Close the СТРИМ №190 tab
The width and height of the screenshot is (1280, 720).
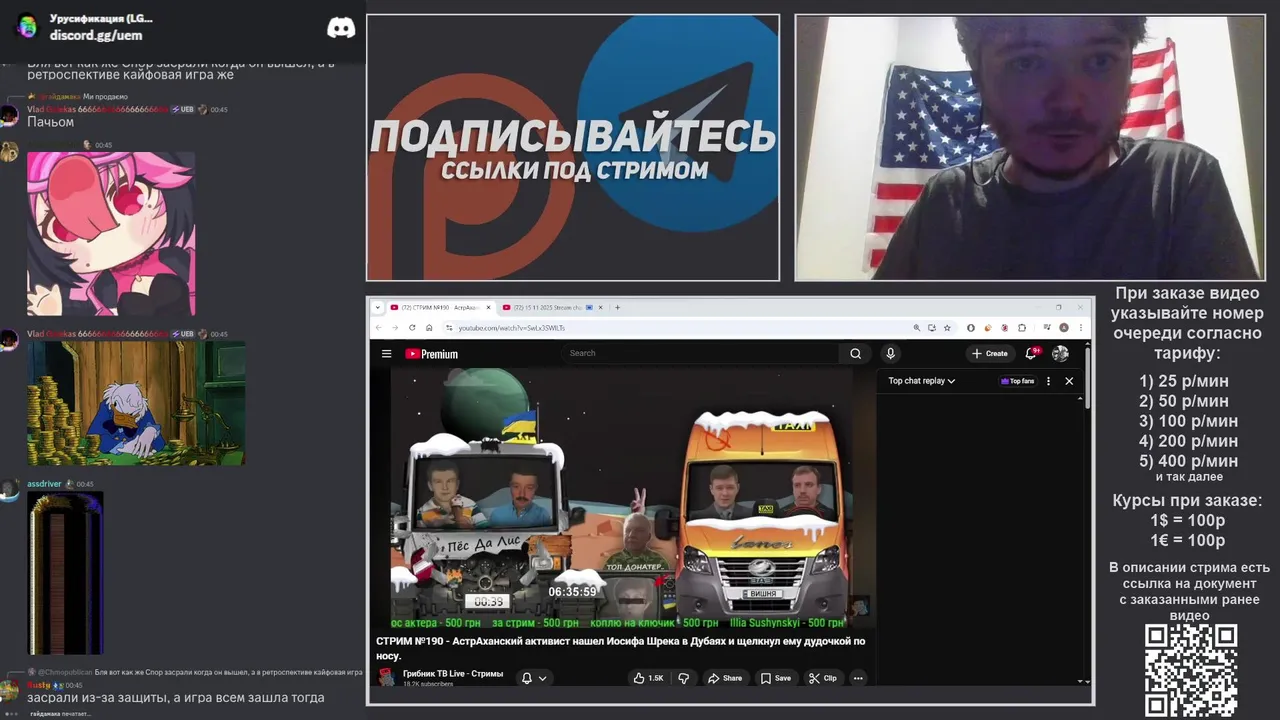(487, 307)
